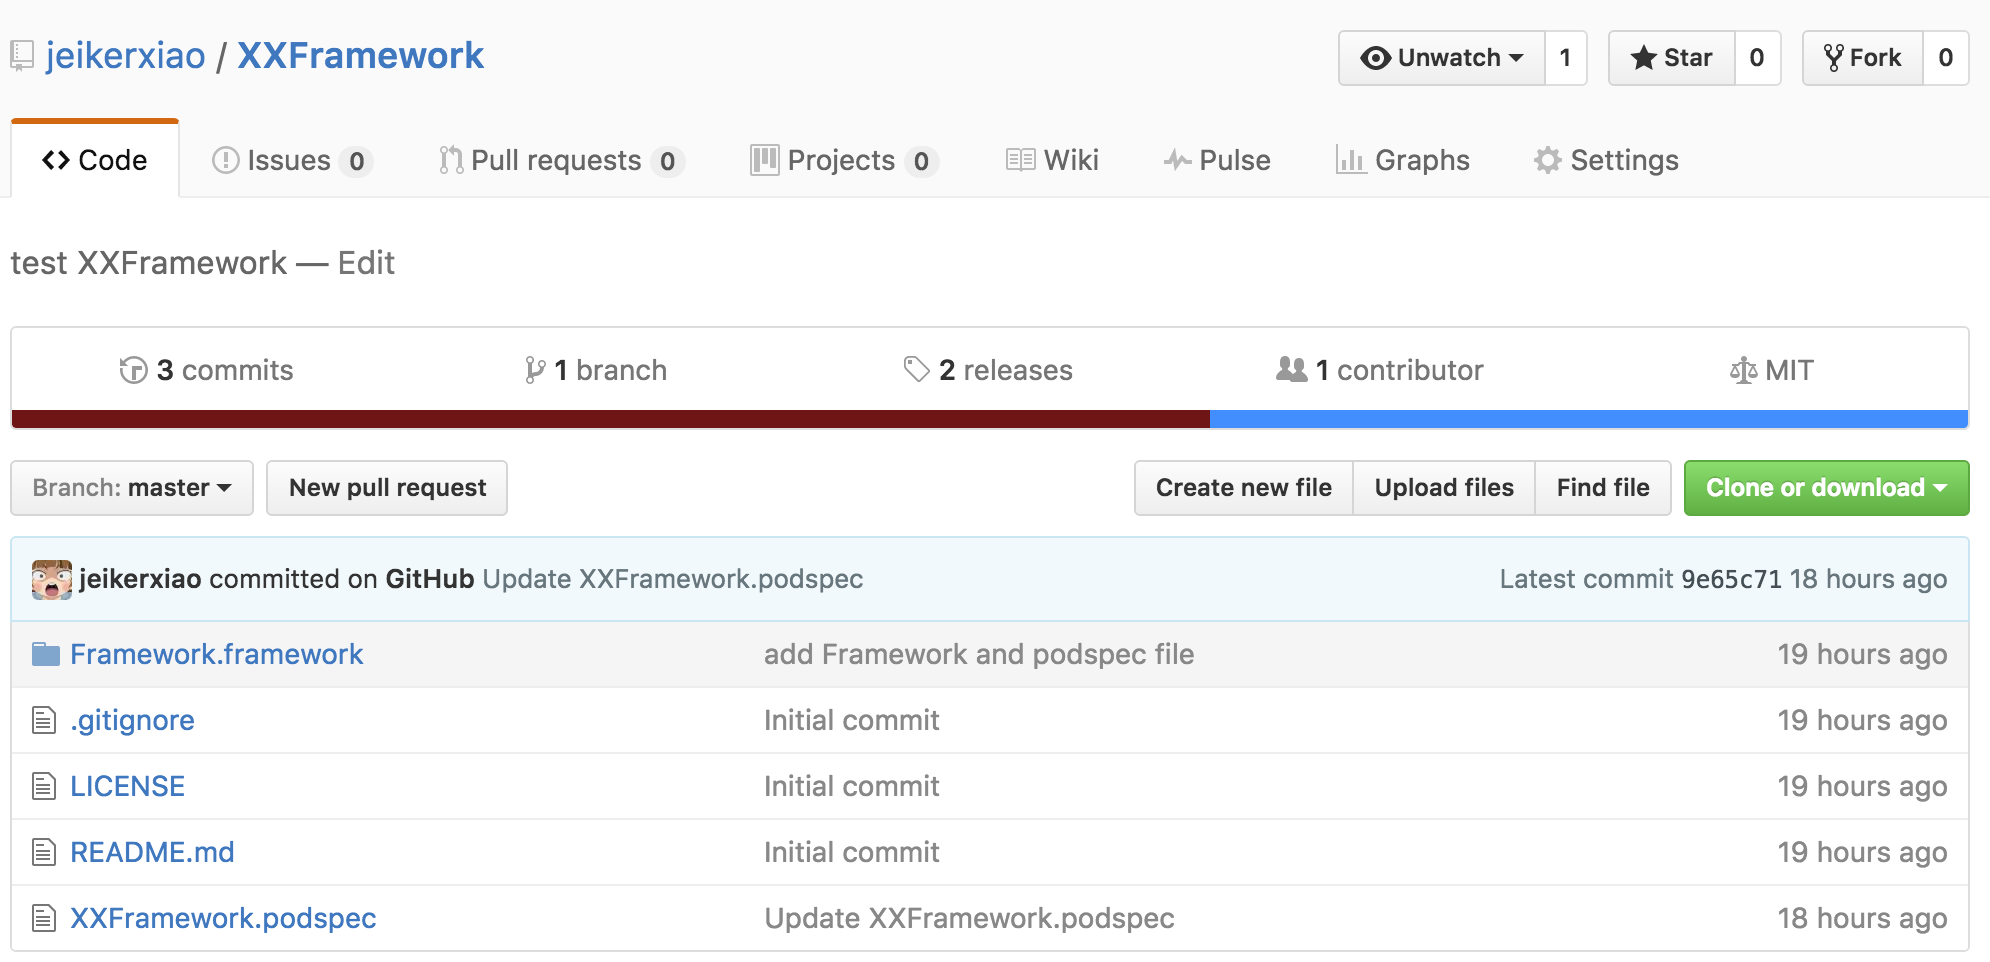Click New pull request button
This screenshot has width=1990, height=962.
387,488
